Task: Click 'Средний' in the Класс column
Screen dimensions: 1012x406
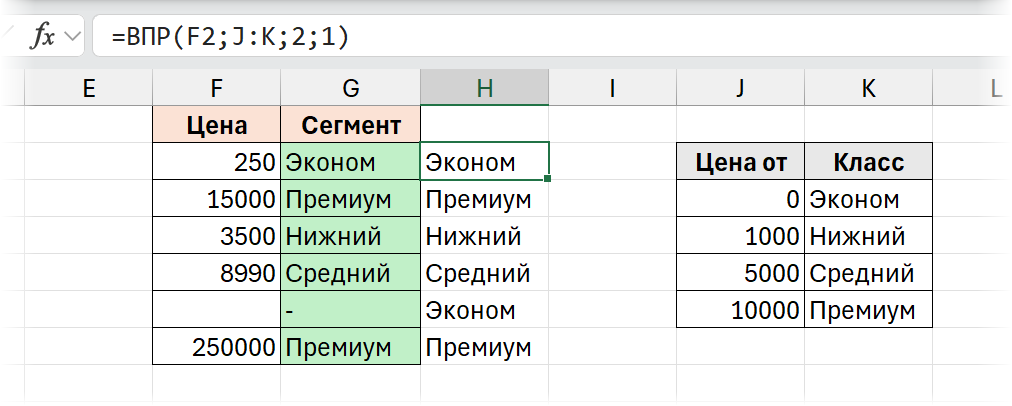Action: pyautogui.click(x=868, y=273)
